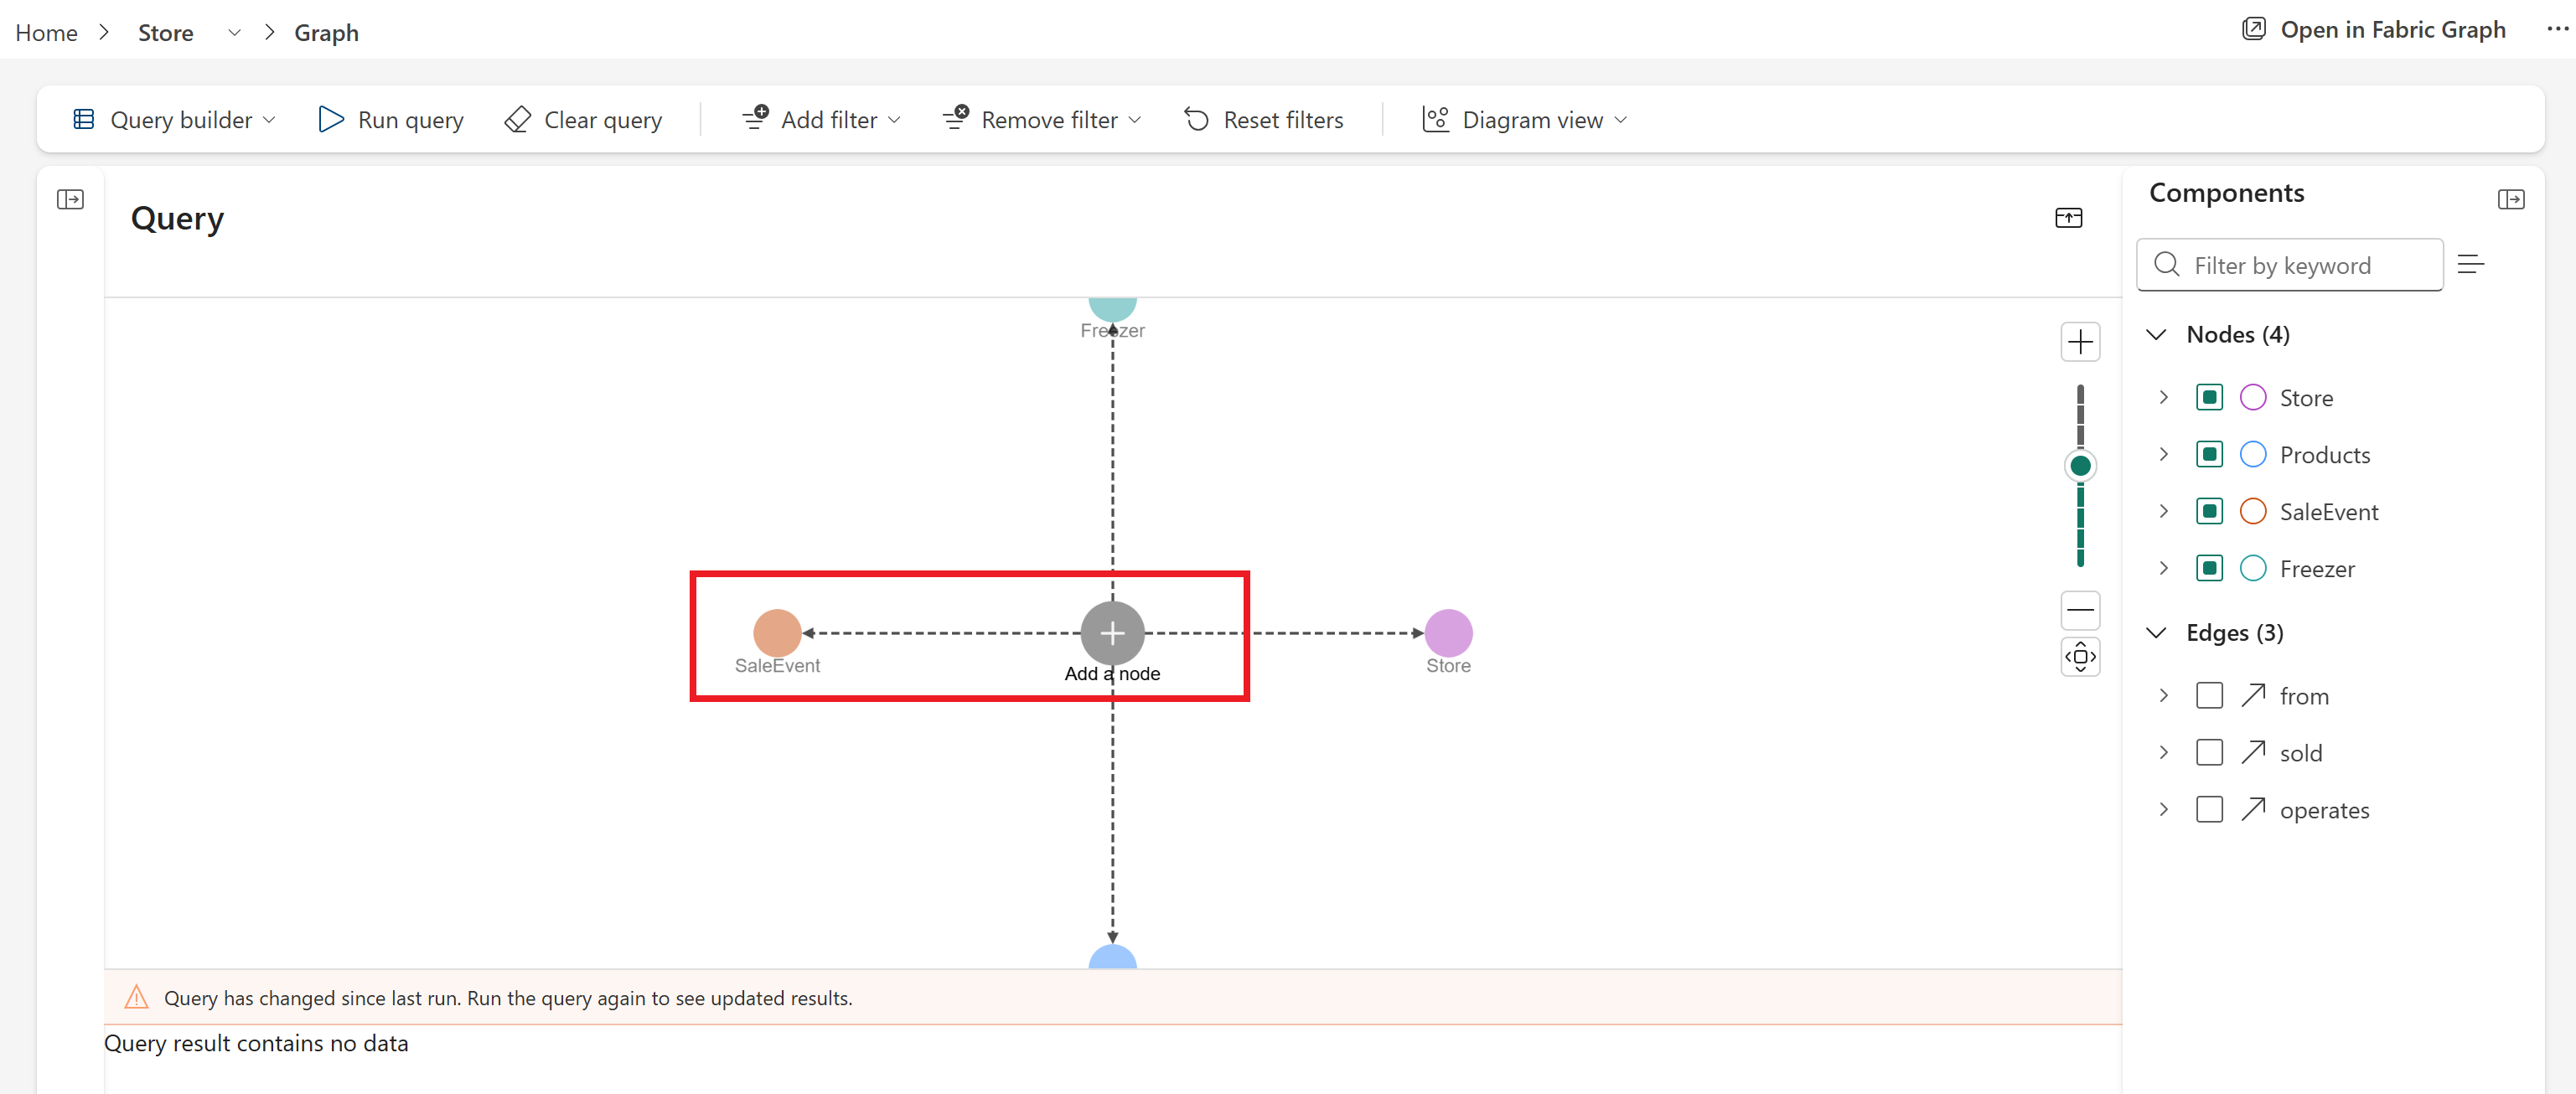The width and height of the screenshot is (2576, 1094).
Task: Expand the operates edge row
Action: point(2163,809)
